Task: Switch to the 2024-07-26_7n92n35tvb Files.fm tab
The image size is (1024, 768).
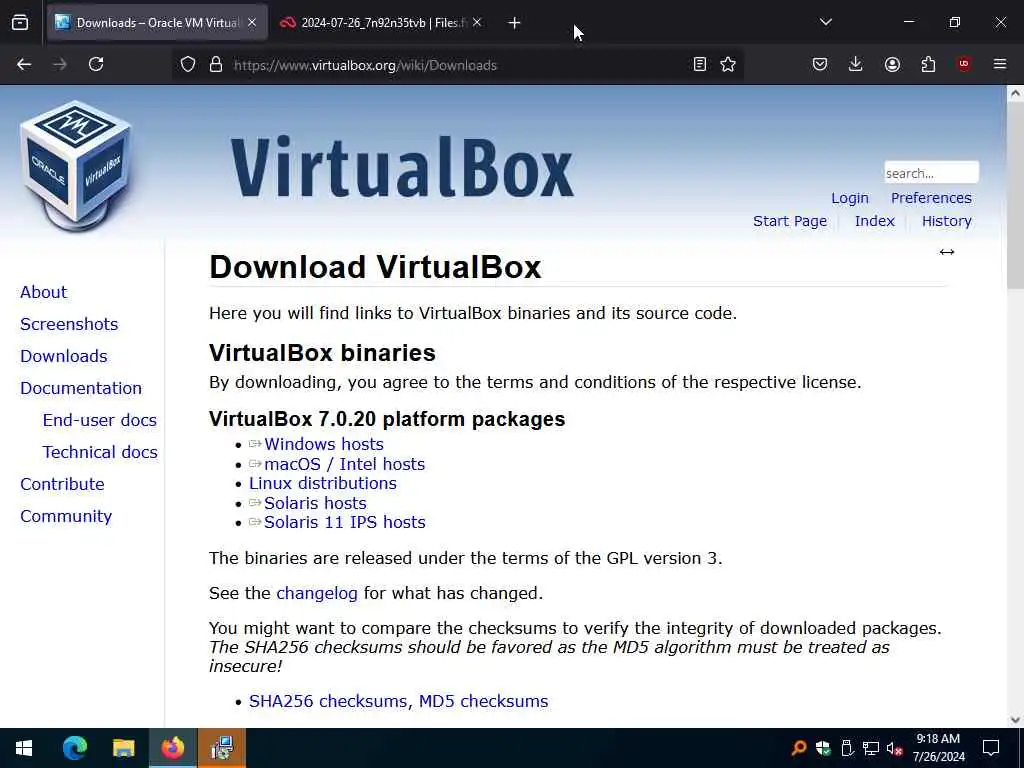Action: coord(381,23)
